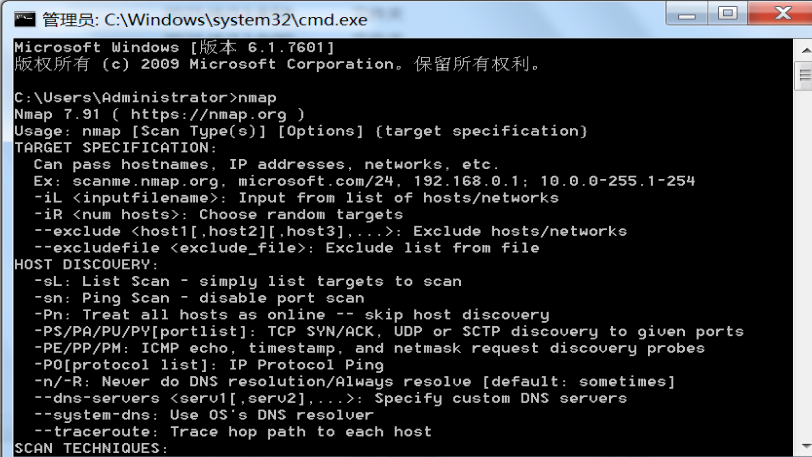The image size is (812, 457).
Task: Click the C:\Users\Administrator>nmap prompt line
Action: (x=145, y=98)
